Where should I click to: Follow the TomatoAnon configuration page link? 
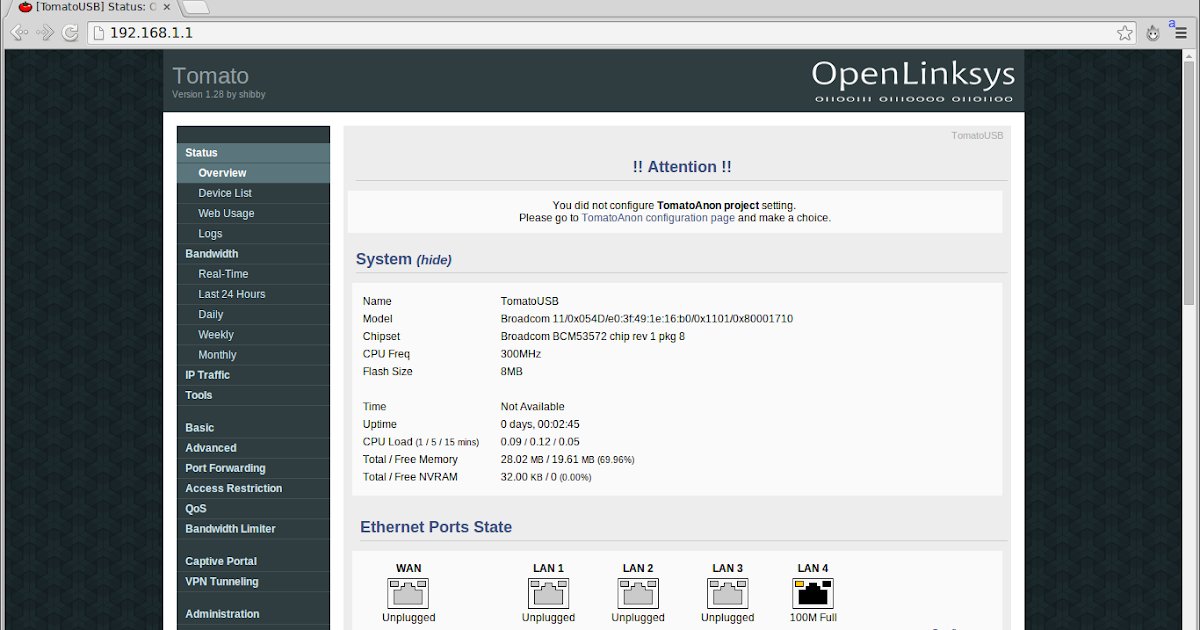(658, 217)
